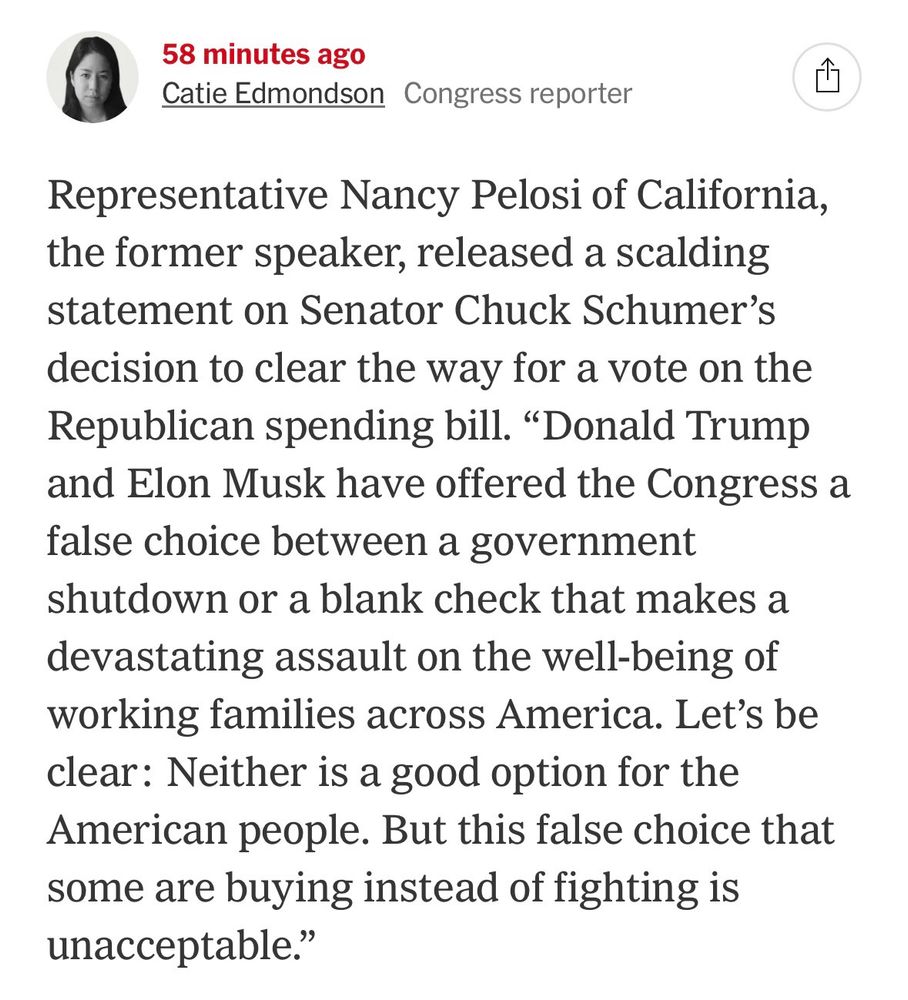Click the share icon button

[x=826, y=76]
